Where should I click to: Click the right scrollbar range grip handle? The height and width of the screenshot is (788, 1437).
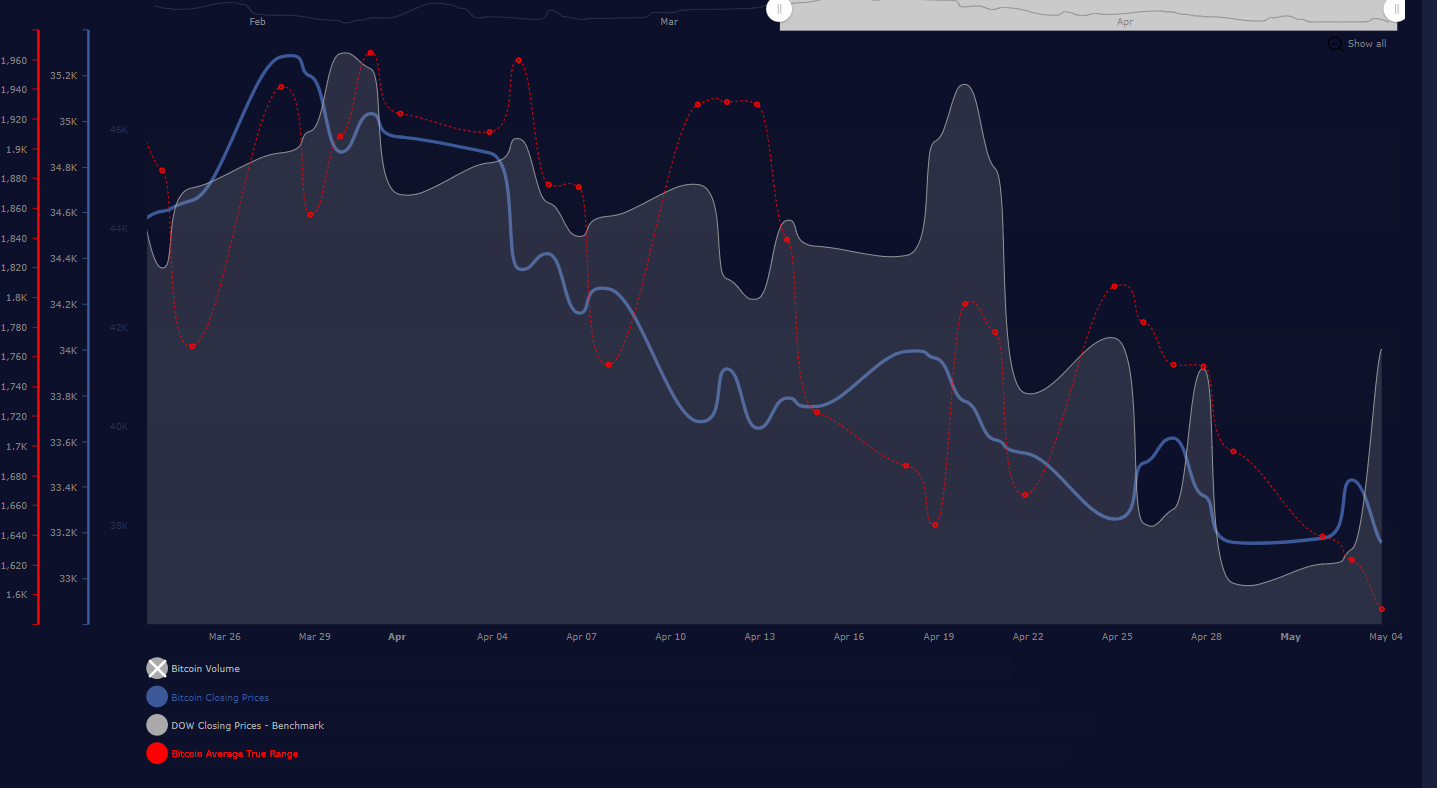tap(1396, 9)
